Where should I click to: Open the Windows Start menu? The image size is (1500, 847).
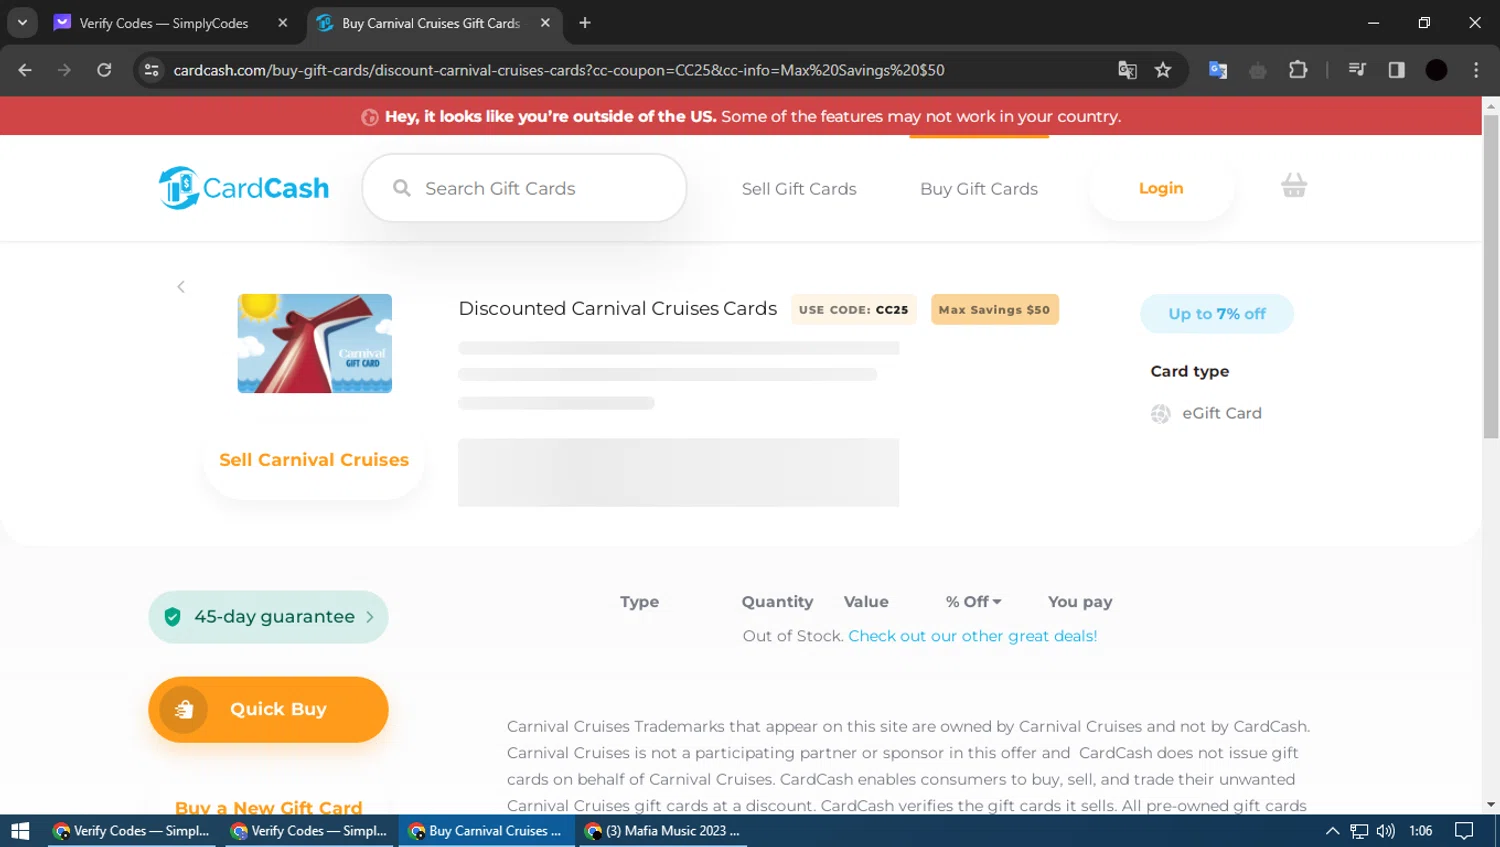tap(20, 831)
